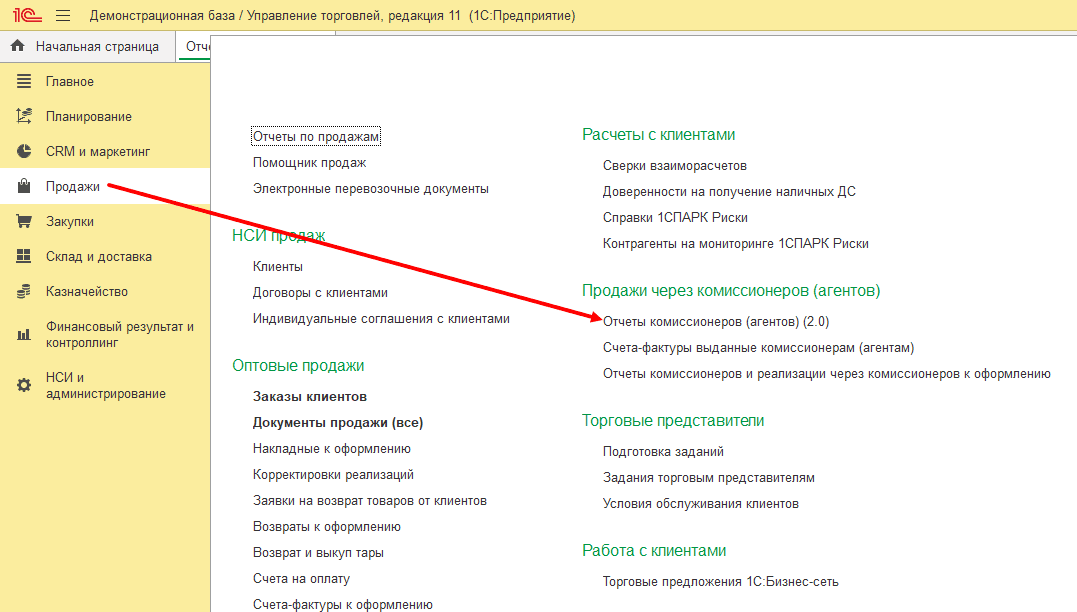Image resolution: width=1077 pixels, height=612 pixels.
Task: Click the Казначейство coins icon
Action: (24, 291)
